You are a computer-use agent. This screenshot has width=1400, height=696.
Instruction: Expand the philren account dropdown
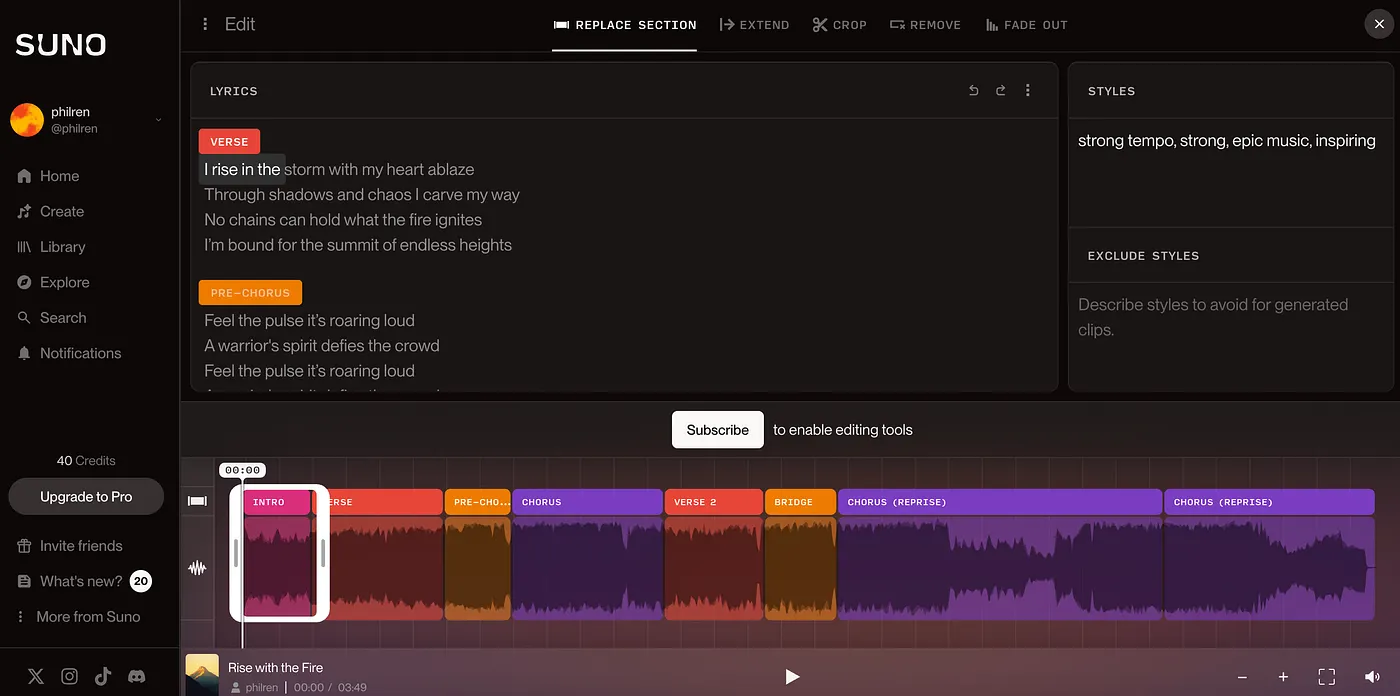pos(158,120)
